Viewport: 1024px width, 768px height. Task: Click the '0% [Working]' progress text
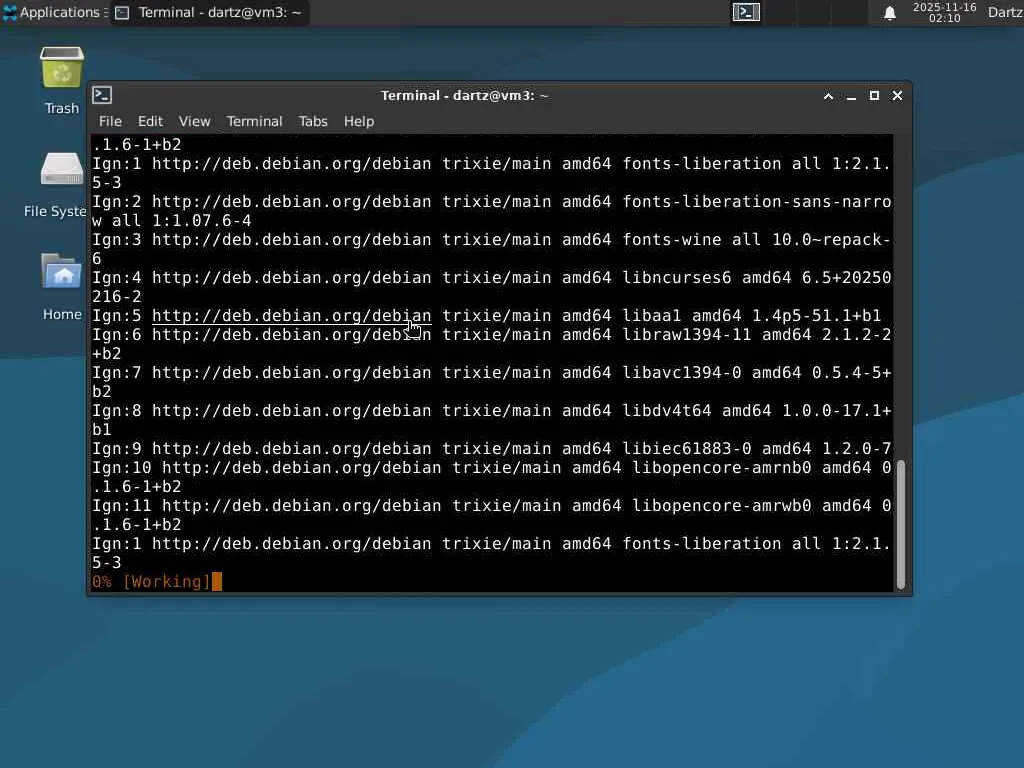[152, 581]
